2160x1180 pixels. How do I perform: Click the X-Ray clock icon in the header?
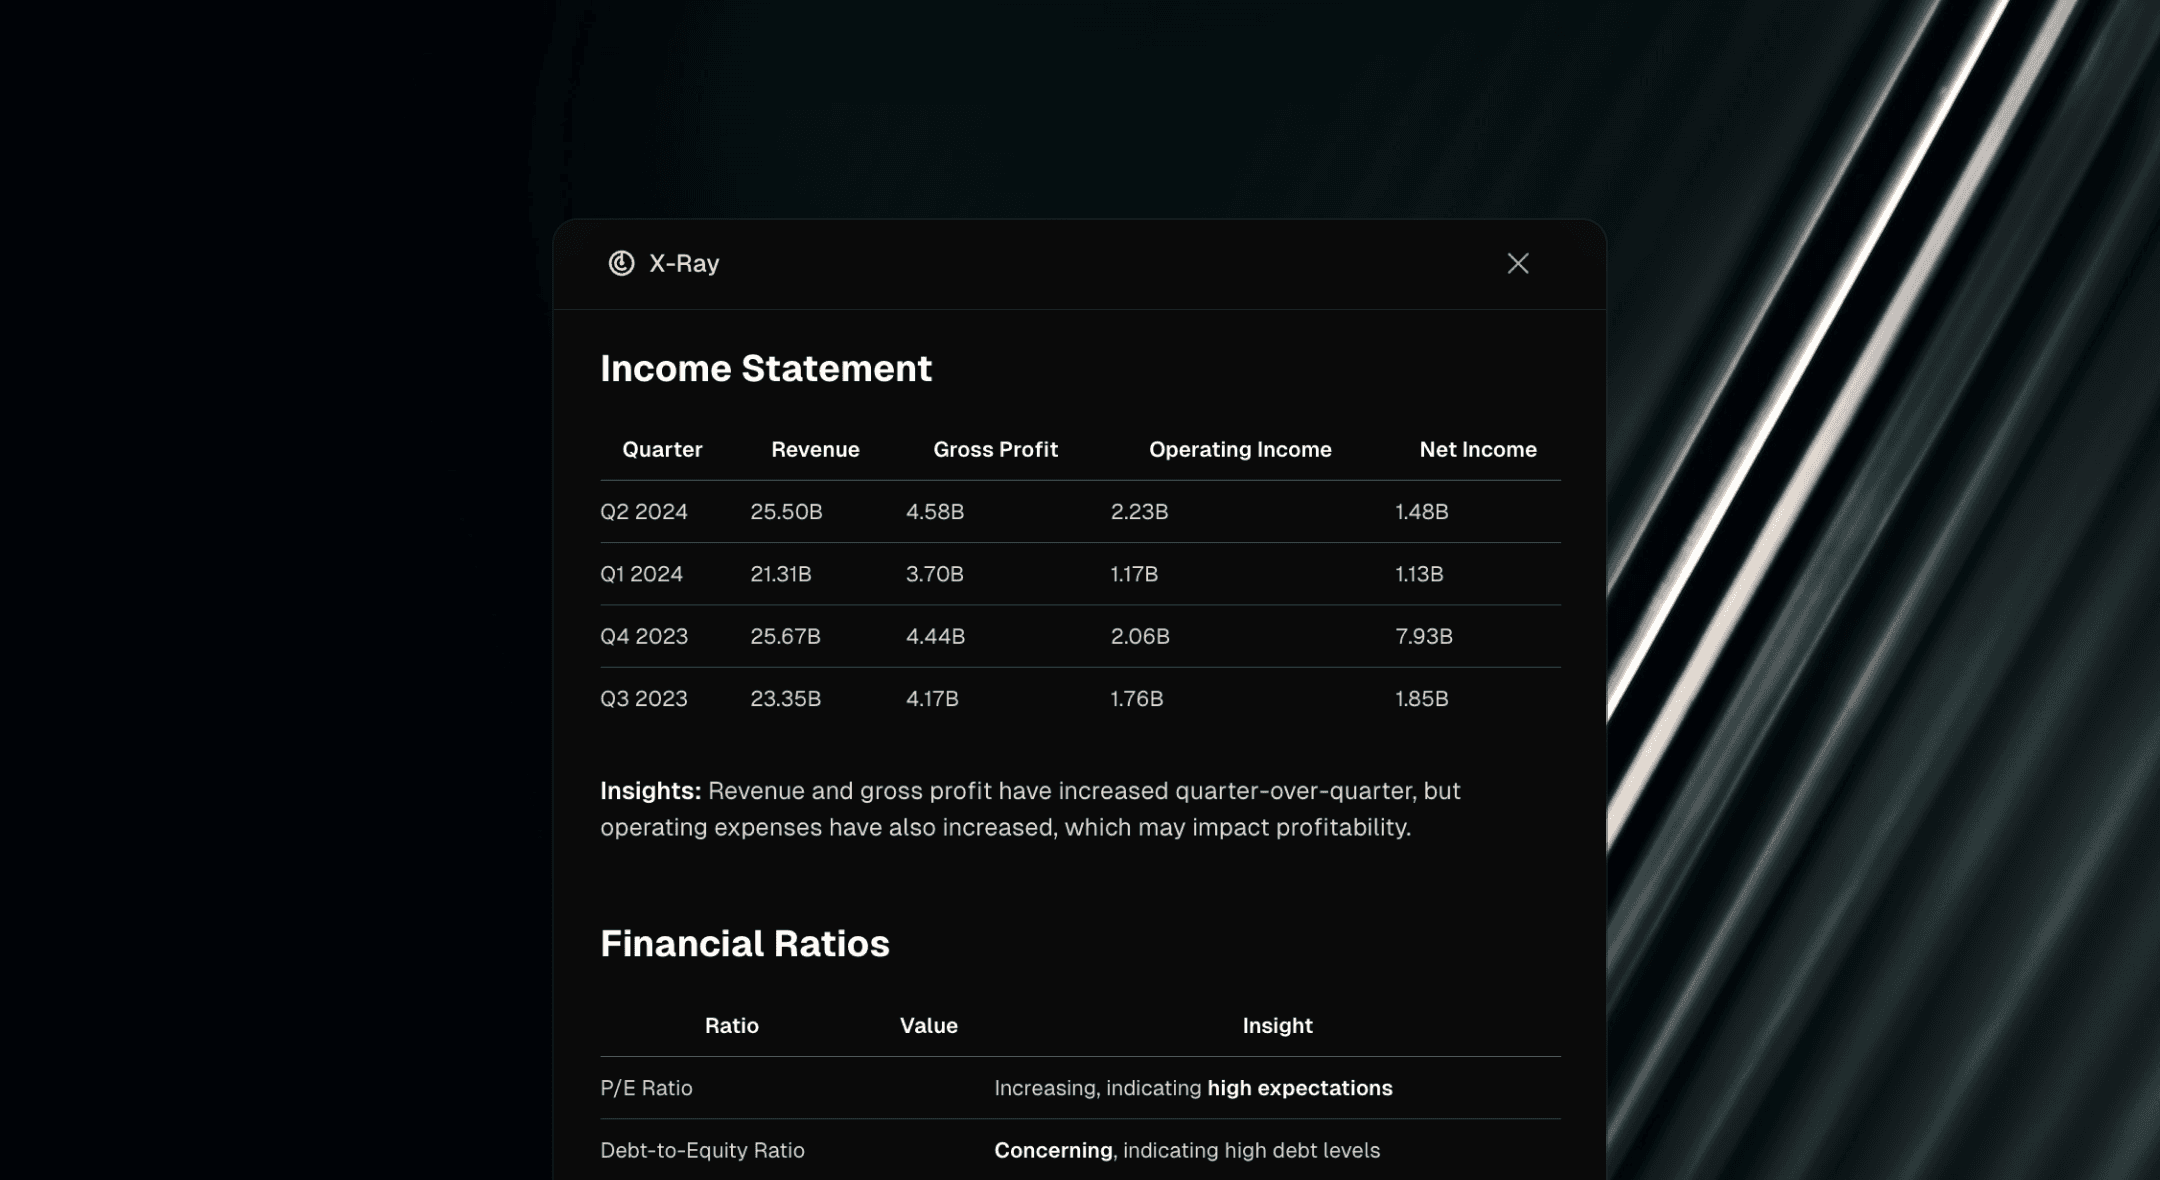coord(620,263)
